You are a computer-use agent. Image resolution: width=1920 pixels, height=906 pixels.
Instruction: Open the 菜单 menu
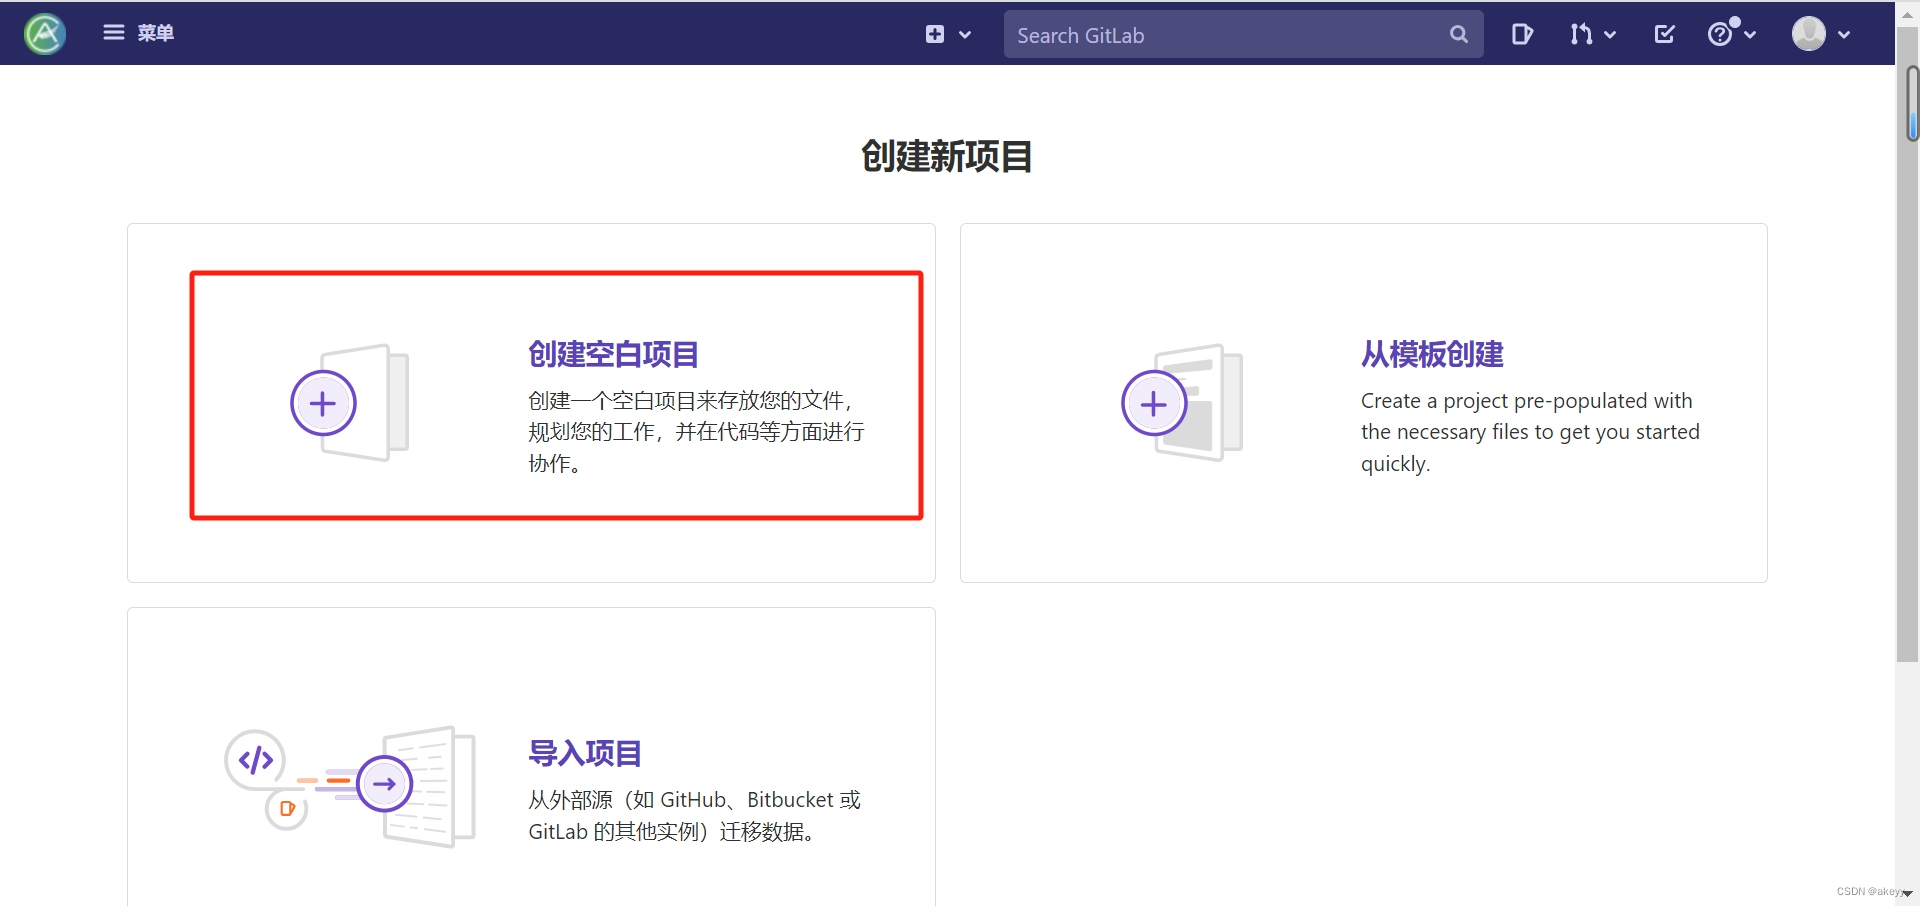155,33
